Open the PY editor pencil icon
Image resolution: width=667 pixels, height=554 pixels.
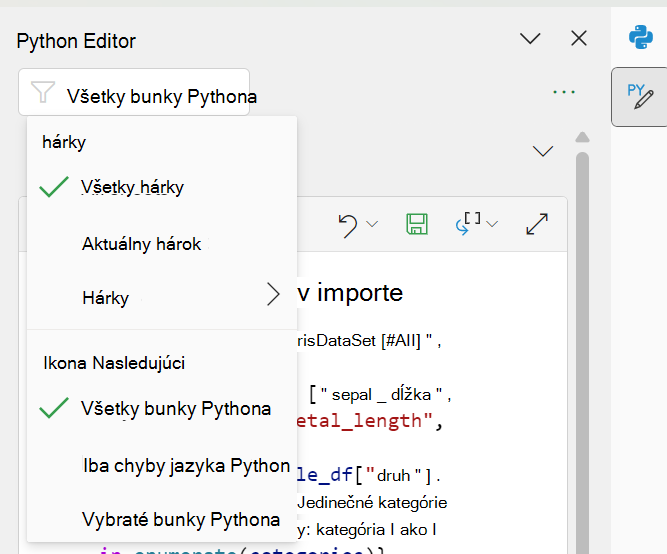click(x=640, y=97)
